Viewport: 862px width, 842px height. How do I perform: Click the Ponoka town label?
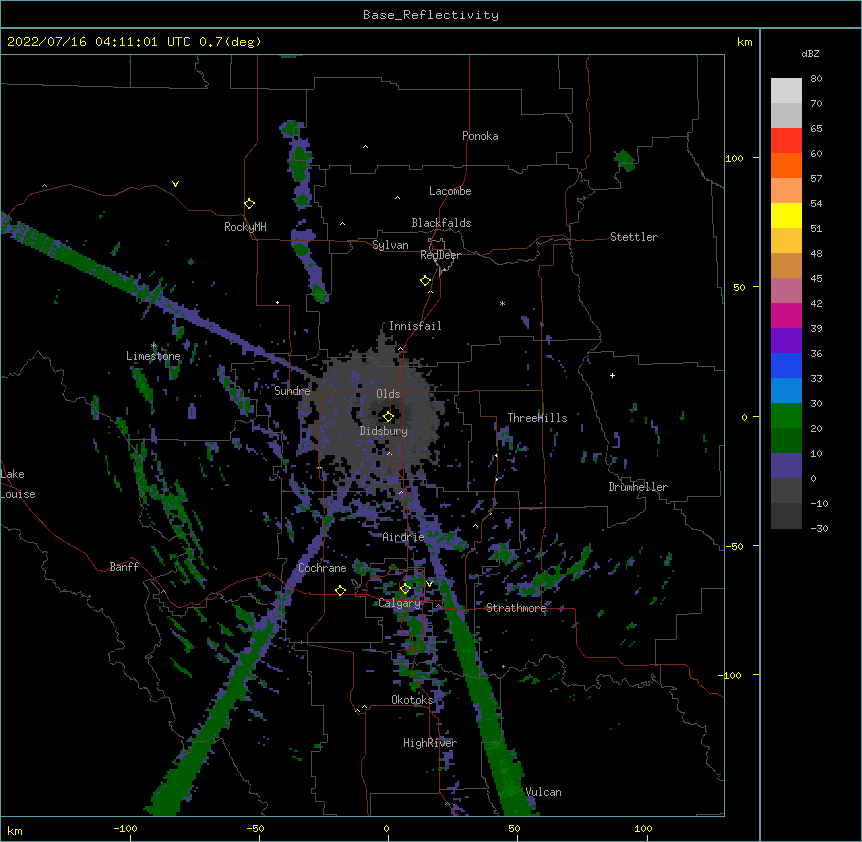480,136
